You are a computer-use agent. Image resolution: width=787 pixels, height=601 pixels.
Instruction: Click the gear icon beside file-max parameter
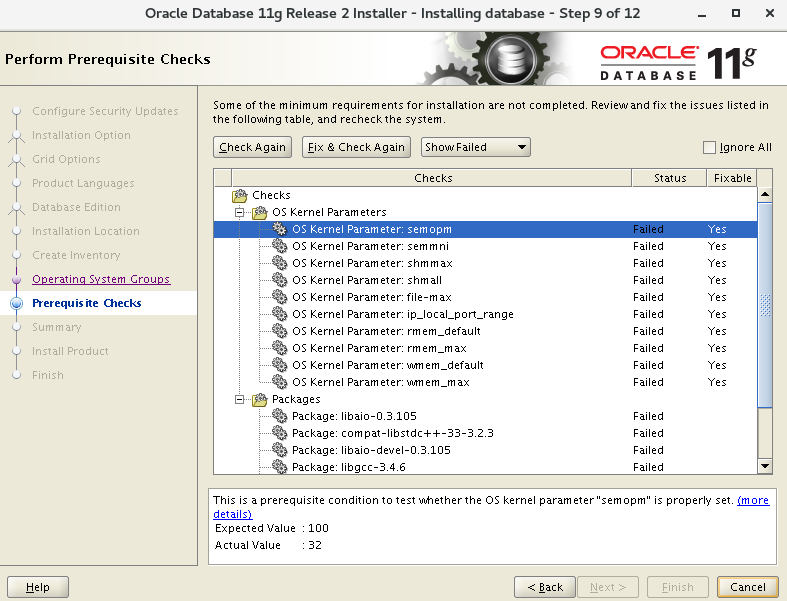[280, 297]
